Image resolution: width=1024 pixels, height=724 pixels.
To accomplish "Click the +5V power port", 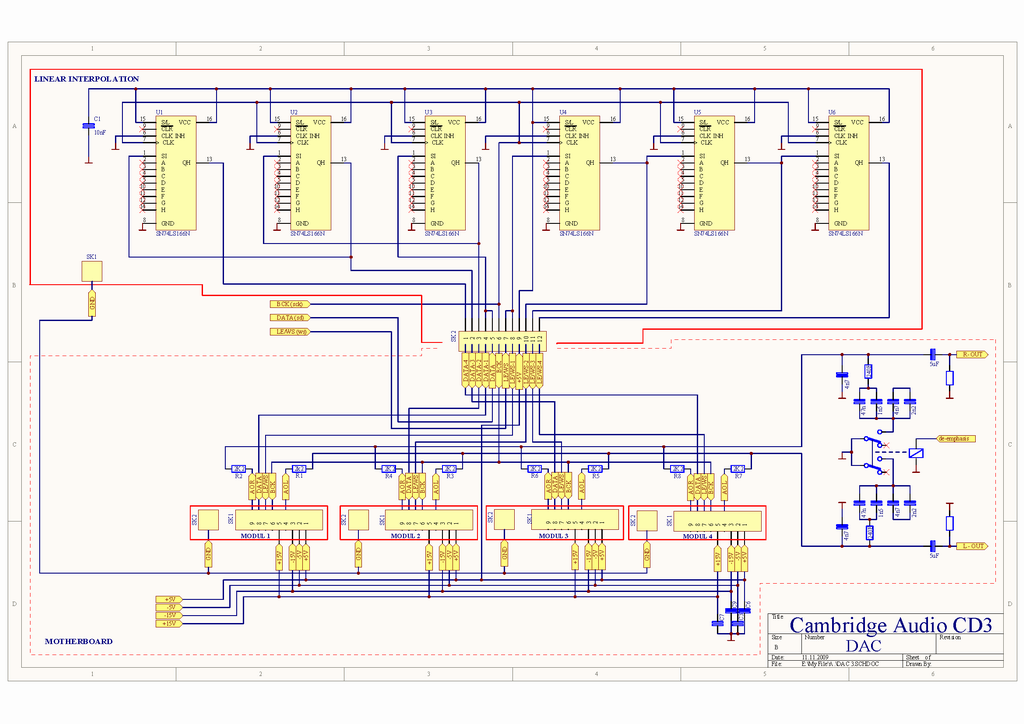I will 167,599.
